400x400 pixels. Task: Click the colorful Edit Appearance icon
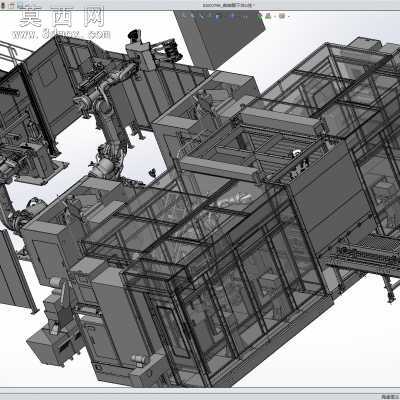[259, 17]
